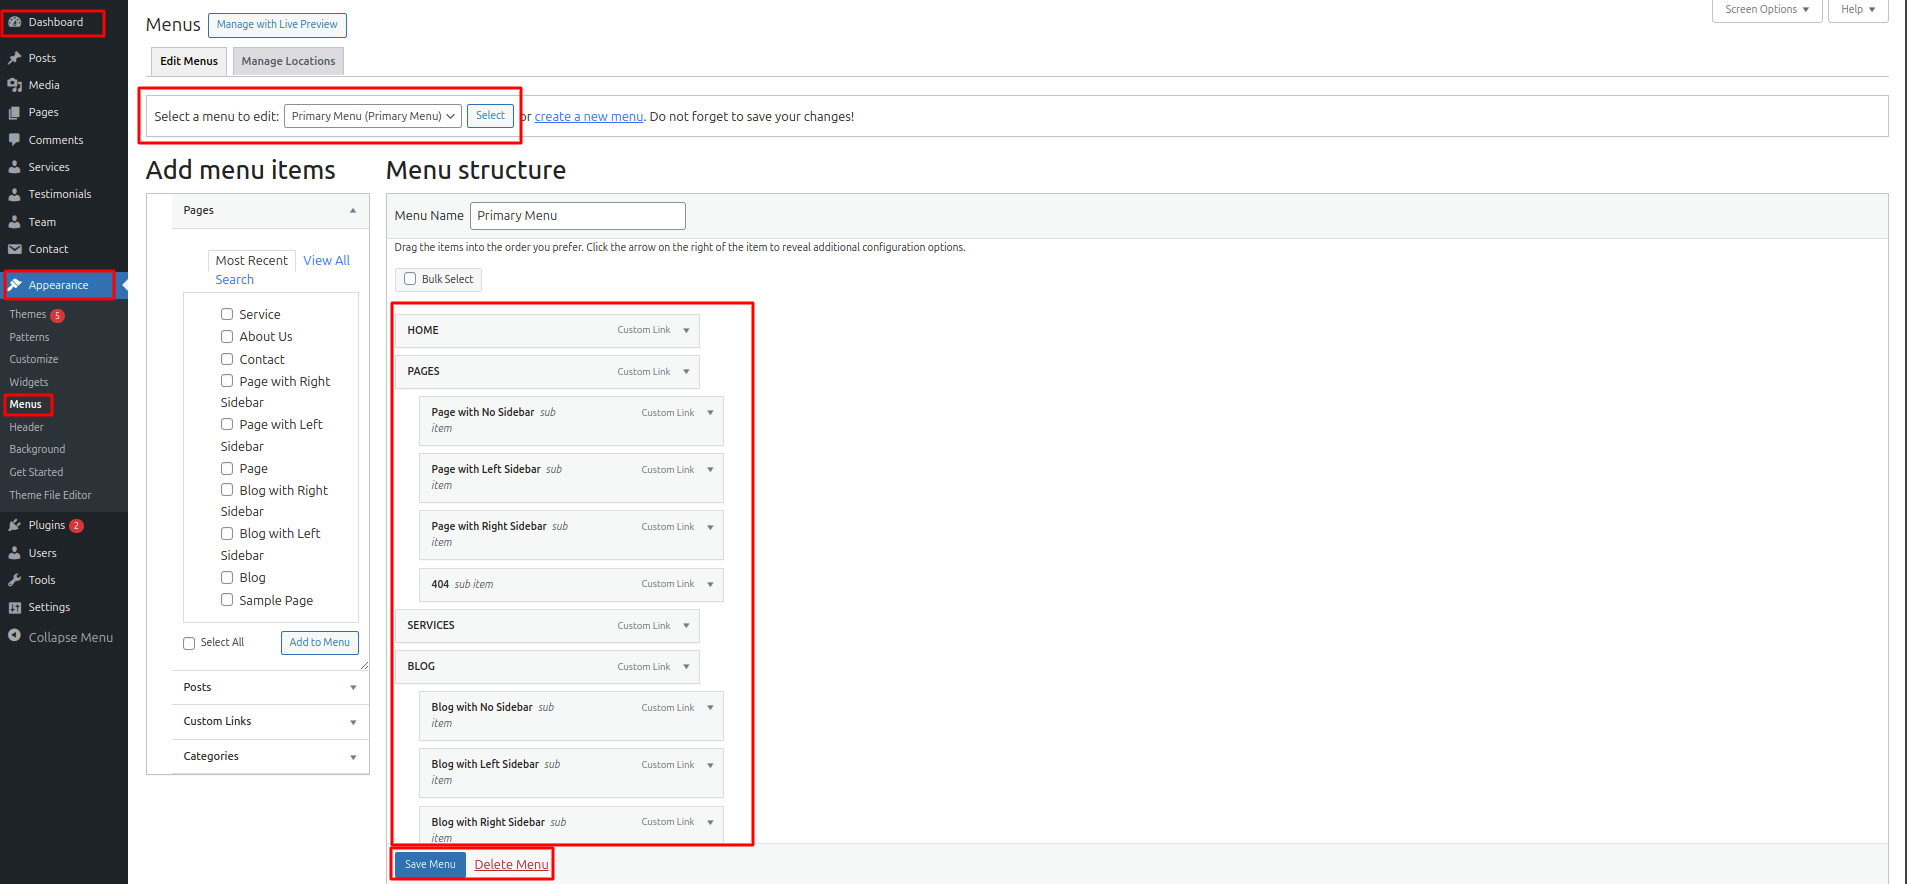Open the Patterns submenu item

click(29, 337)
